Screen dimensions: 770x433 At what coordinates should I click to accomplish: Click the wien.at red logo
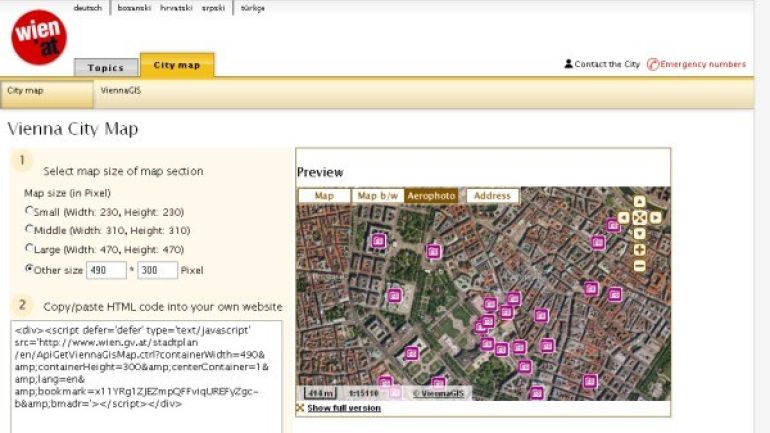(x=39, y=37)
